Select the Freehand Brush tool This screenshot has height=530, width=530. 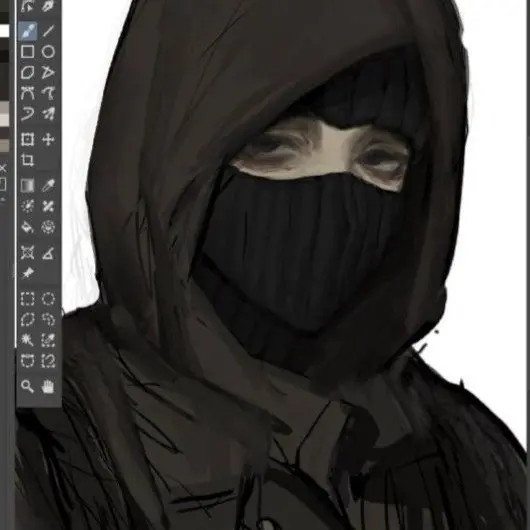27,31
